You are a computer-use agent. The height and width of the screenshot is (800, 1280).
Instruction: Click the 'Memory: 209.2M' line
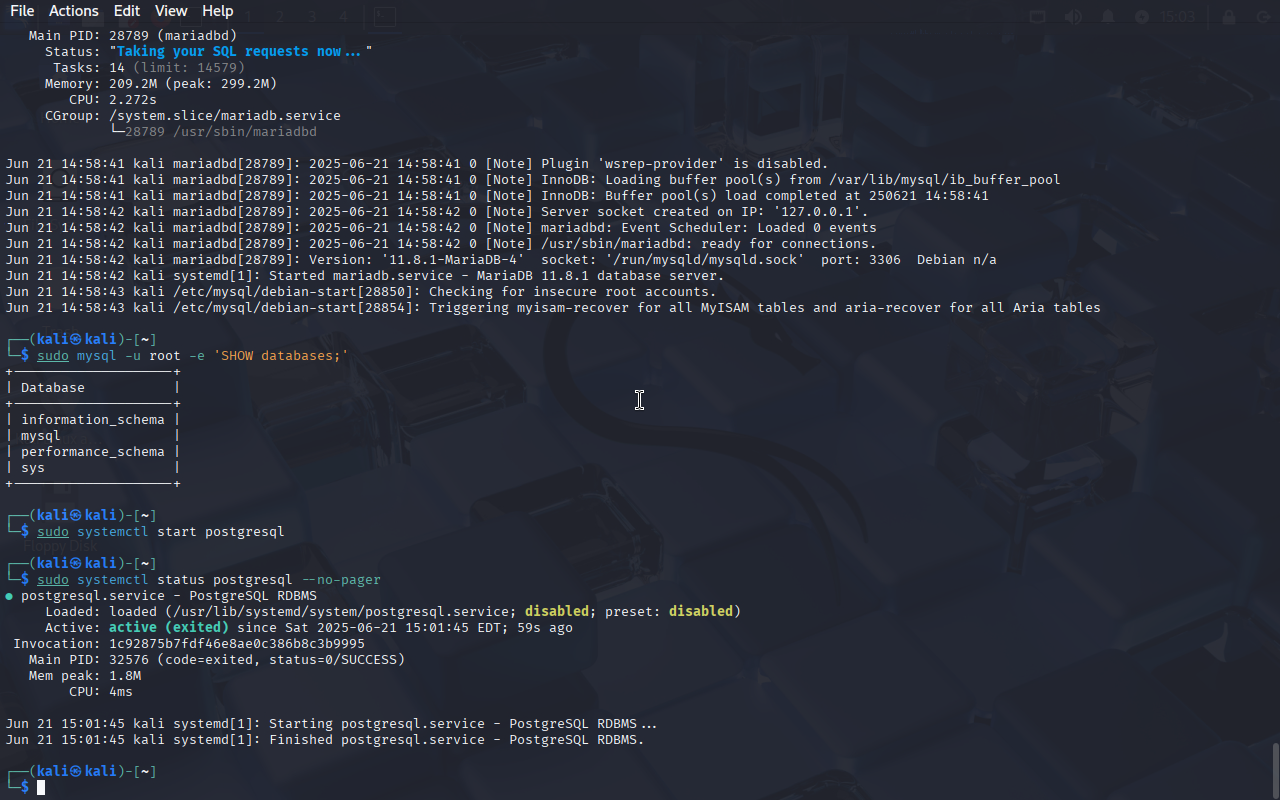(x=161, y=84)
